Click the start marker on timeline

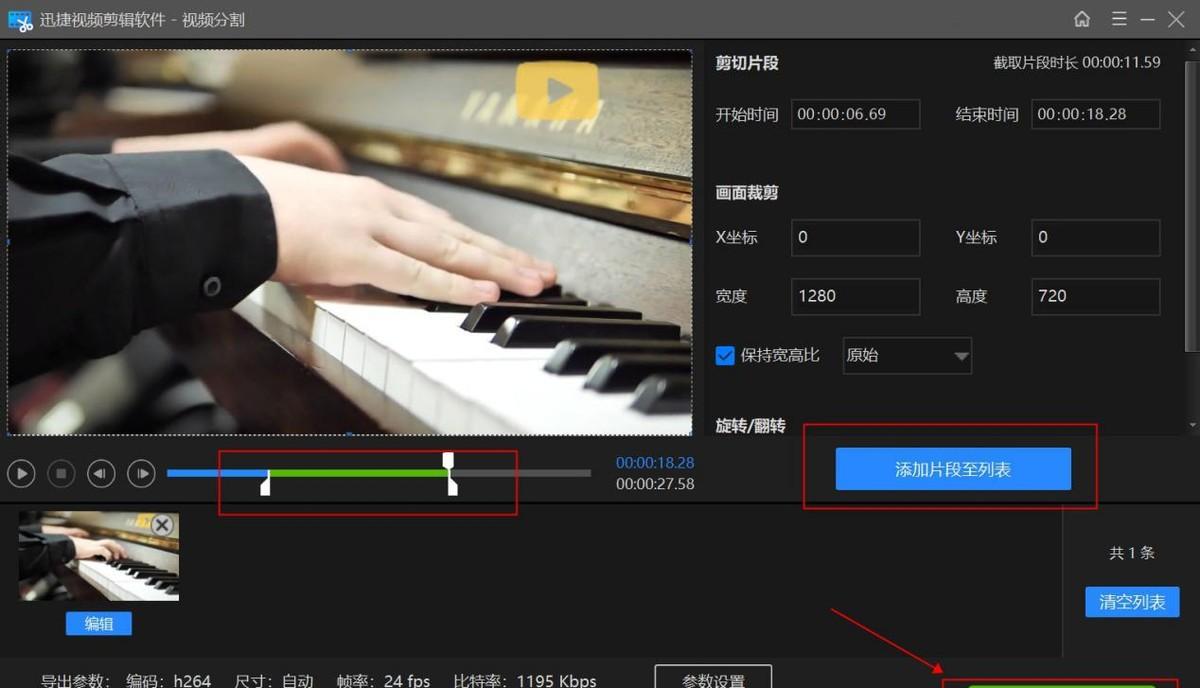tap(265, 485)
